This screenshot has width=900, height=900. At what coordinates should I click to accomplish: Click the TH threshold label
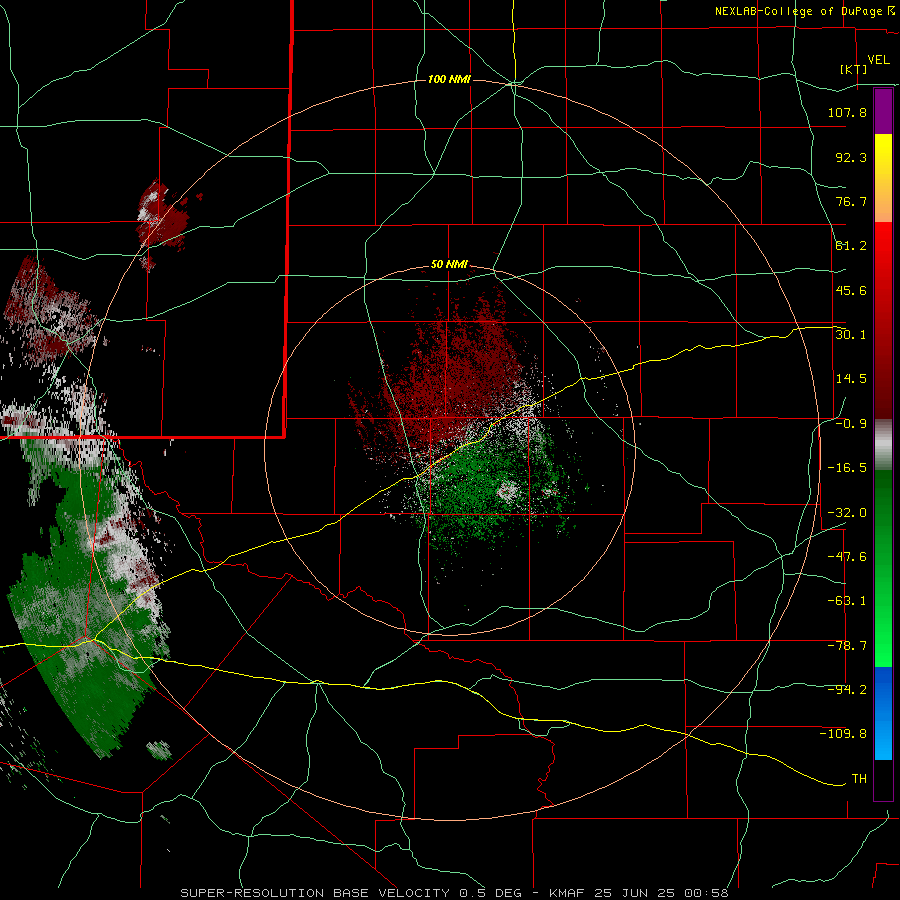(859, 779)
